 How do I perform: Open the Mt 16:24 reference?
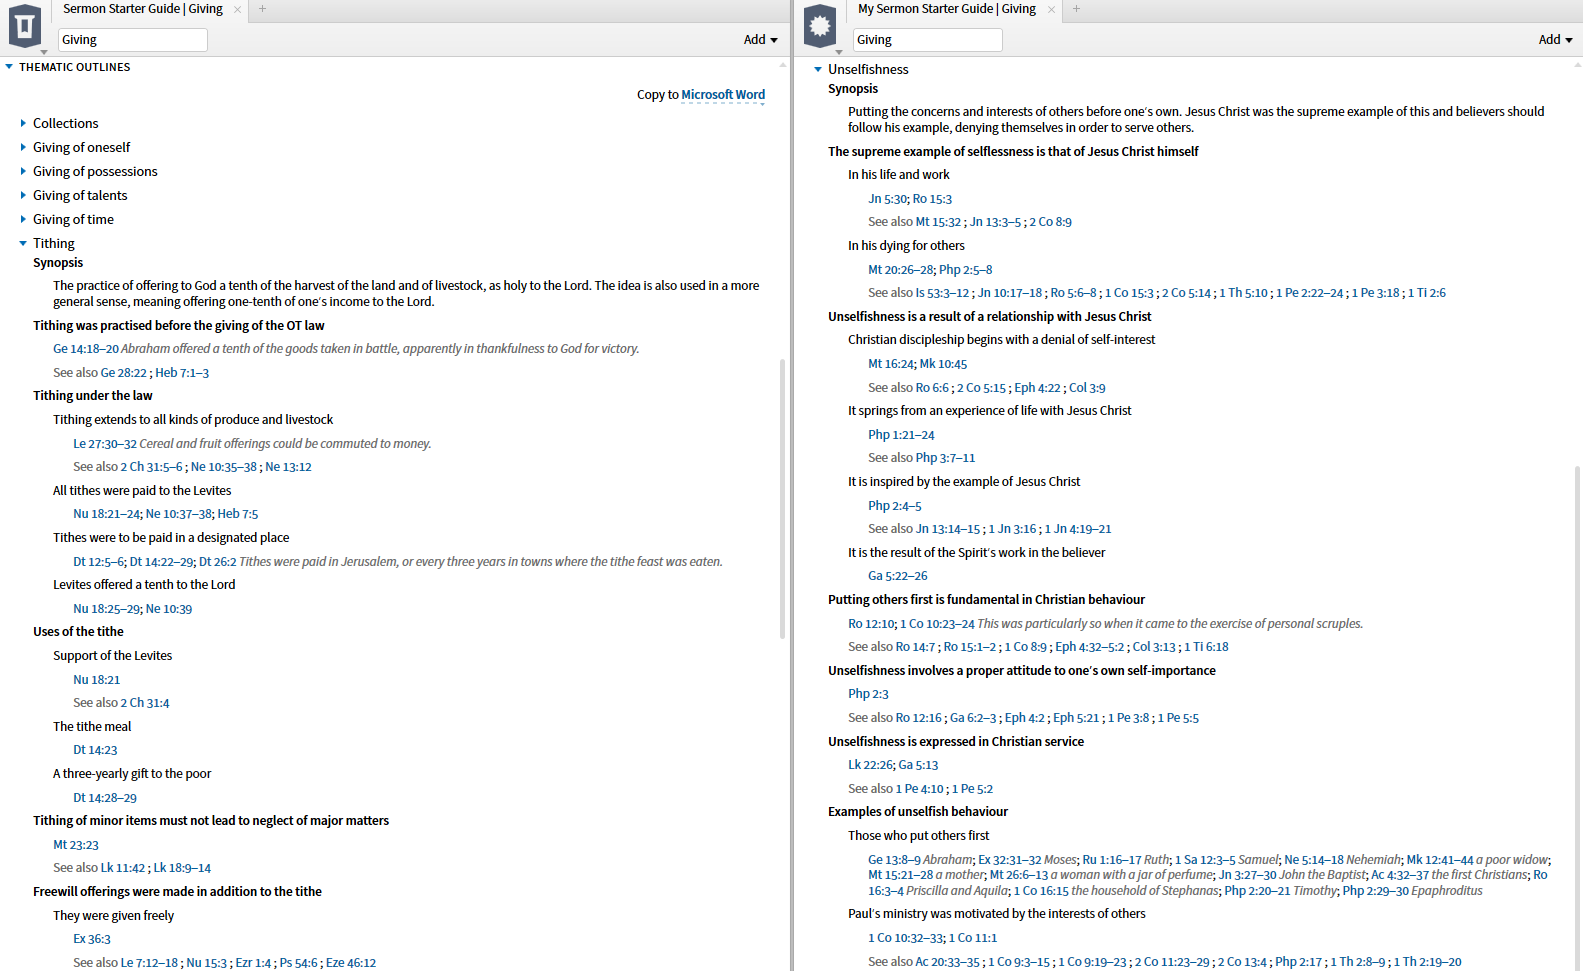(890, 364)
